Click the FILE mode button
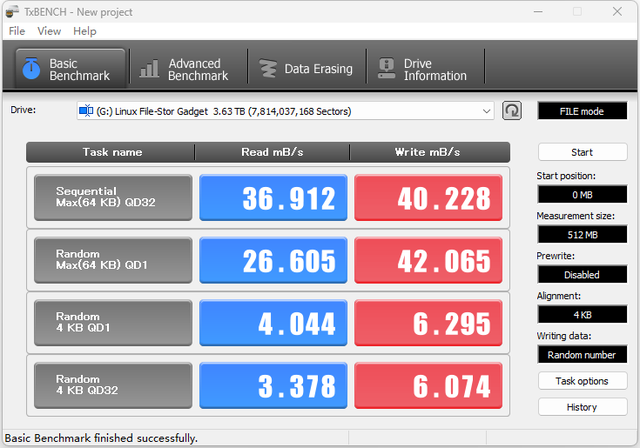 582,111
